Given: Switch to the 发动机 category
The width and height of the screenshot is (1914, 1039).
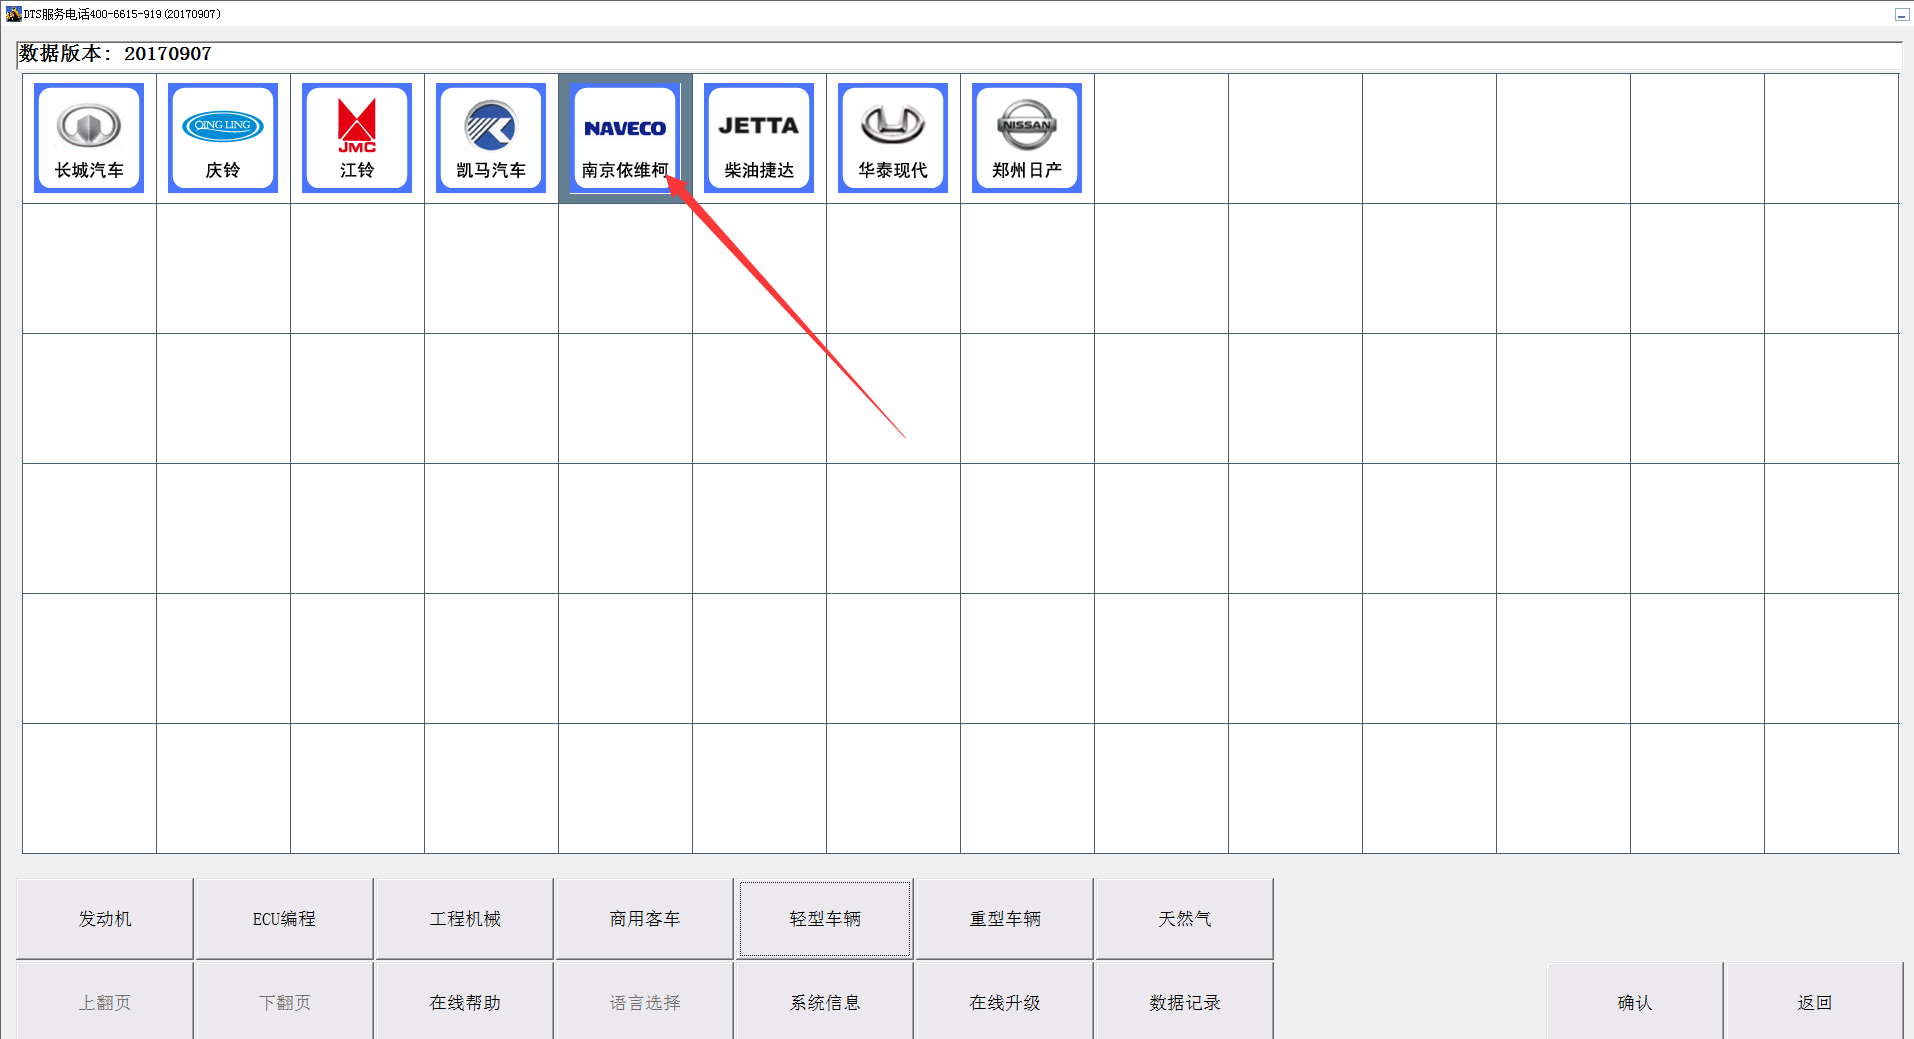Looking at the screenshot, I should click(105, 919).
